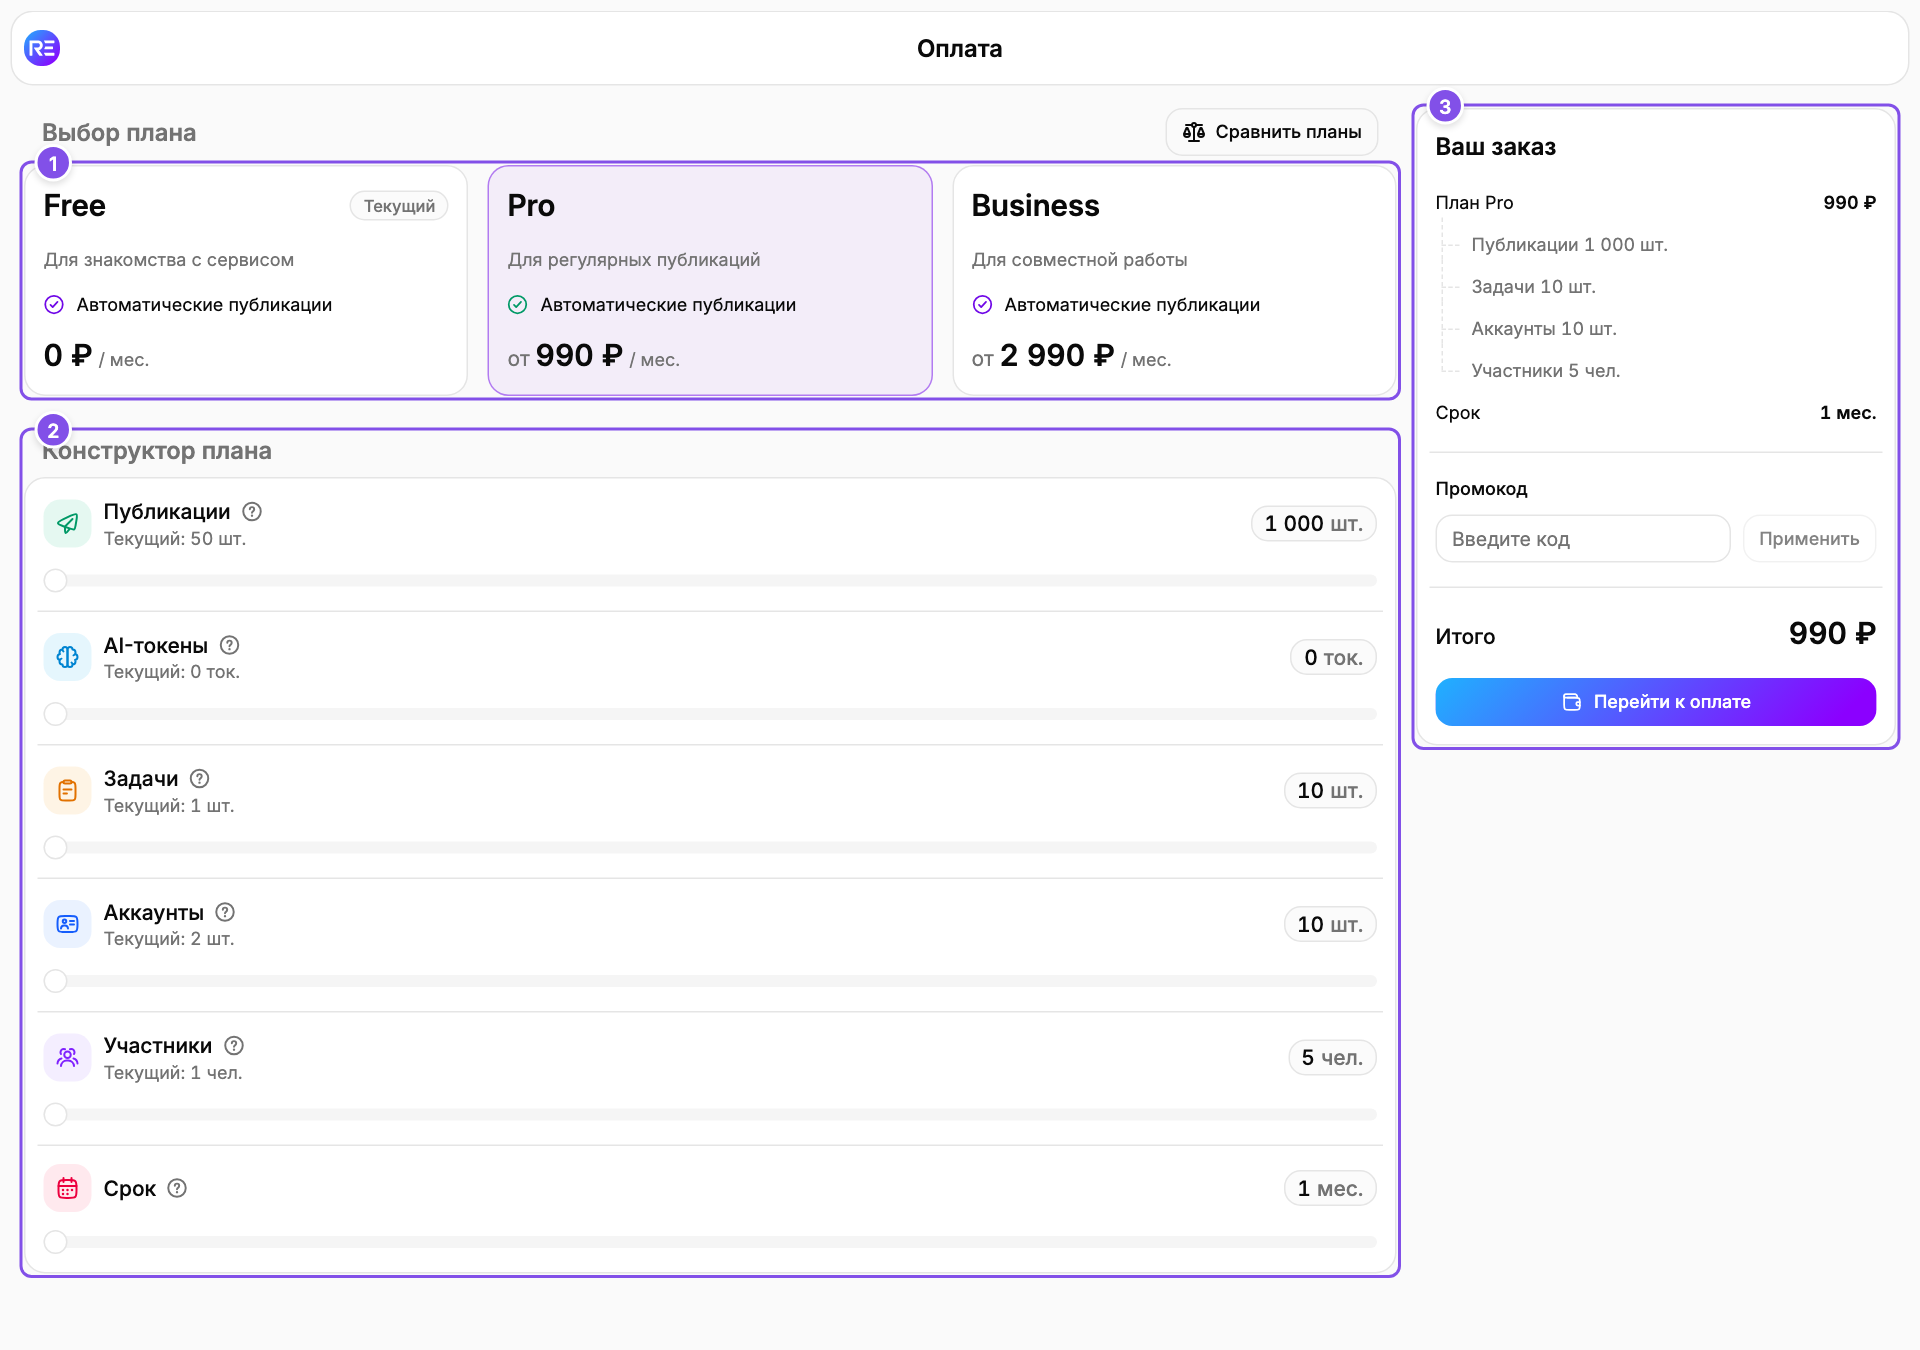This screenshot has width=1920, height=1350.
Task: Choose the Business plan card
Action: (1174, 280)
